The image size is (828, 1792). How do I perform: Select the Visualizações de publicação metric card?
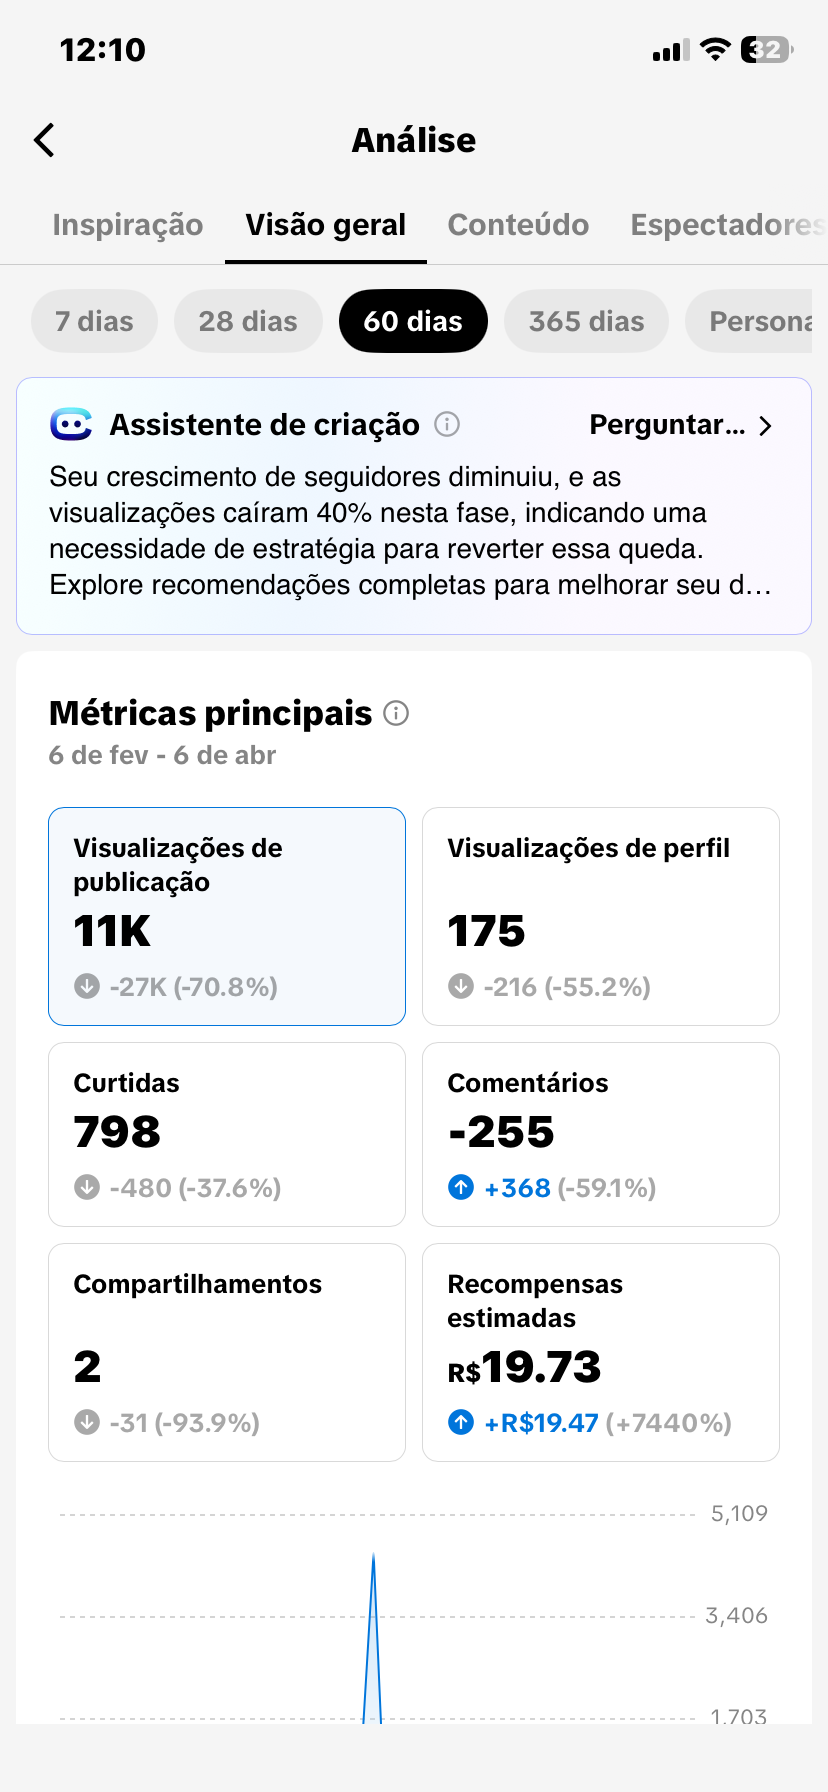pos(227,916)
